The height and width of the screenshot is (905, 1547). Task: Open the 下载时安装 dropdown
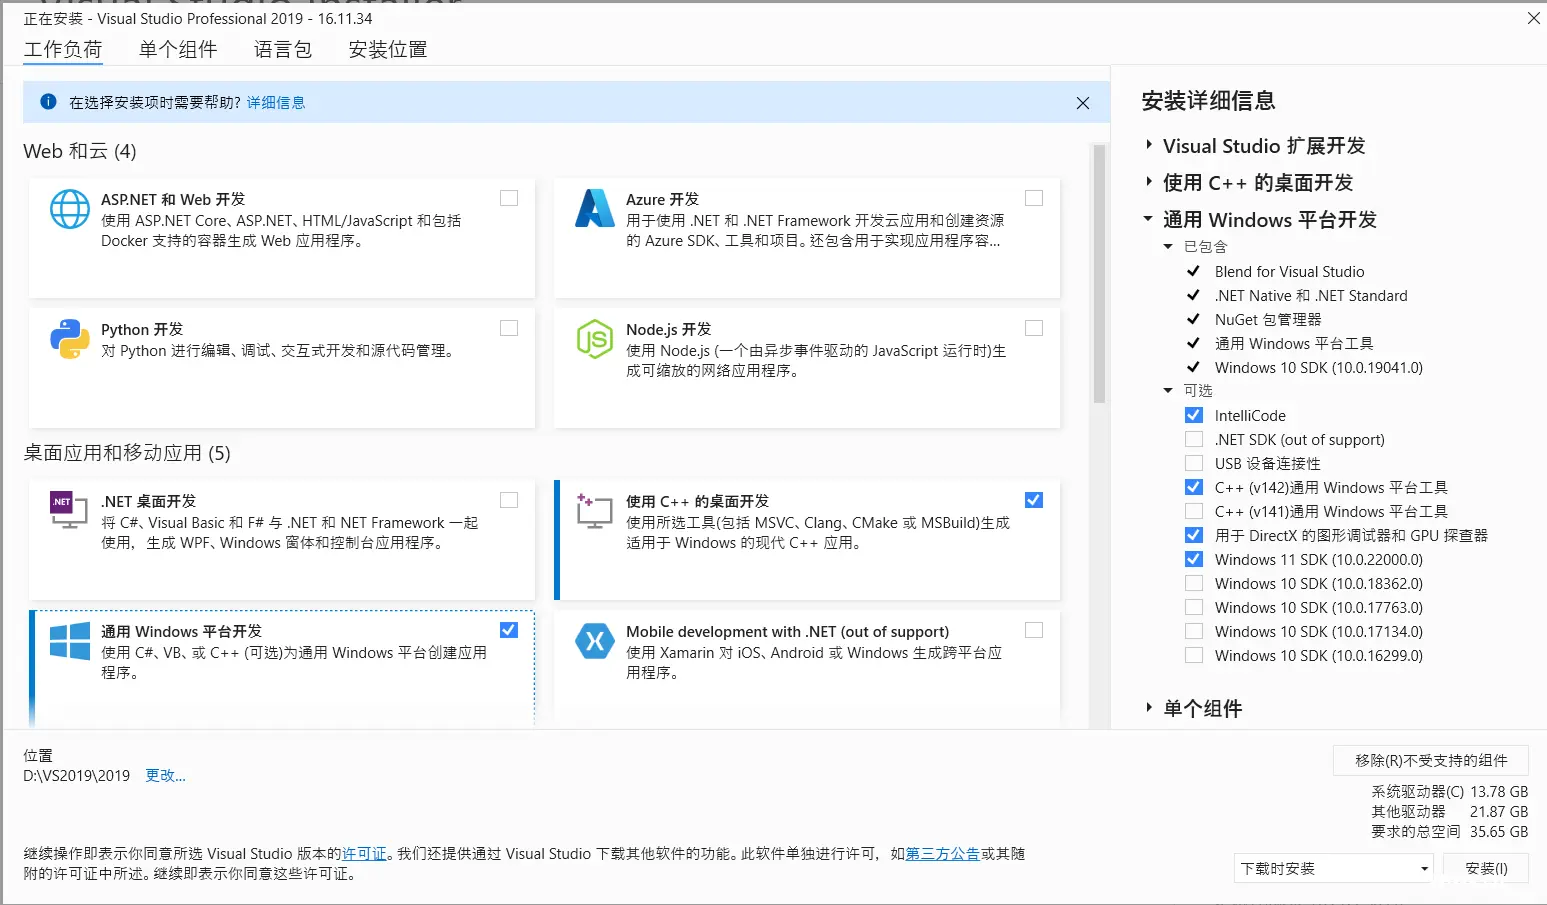1334,868
